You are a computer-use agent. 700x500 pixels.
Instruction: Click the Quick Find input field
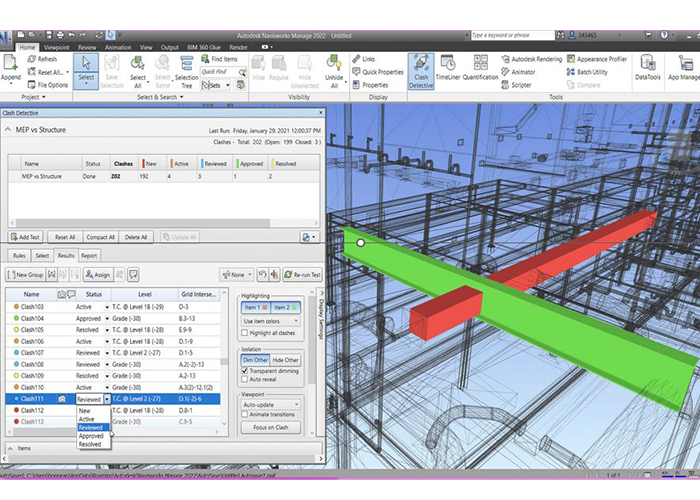click(x=220, y=72)
